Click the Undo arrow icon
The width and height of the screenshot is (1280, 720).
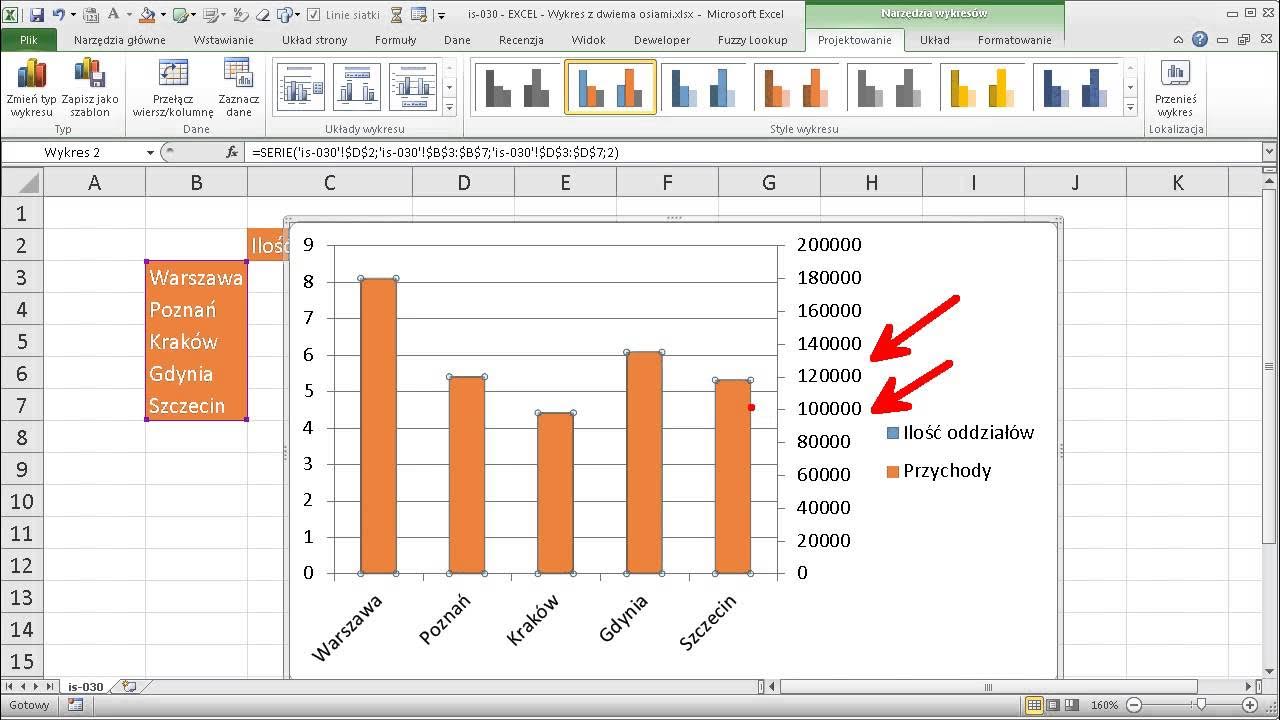point(59,15)
